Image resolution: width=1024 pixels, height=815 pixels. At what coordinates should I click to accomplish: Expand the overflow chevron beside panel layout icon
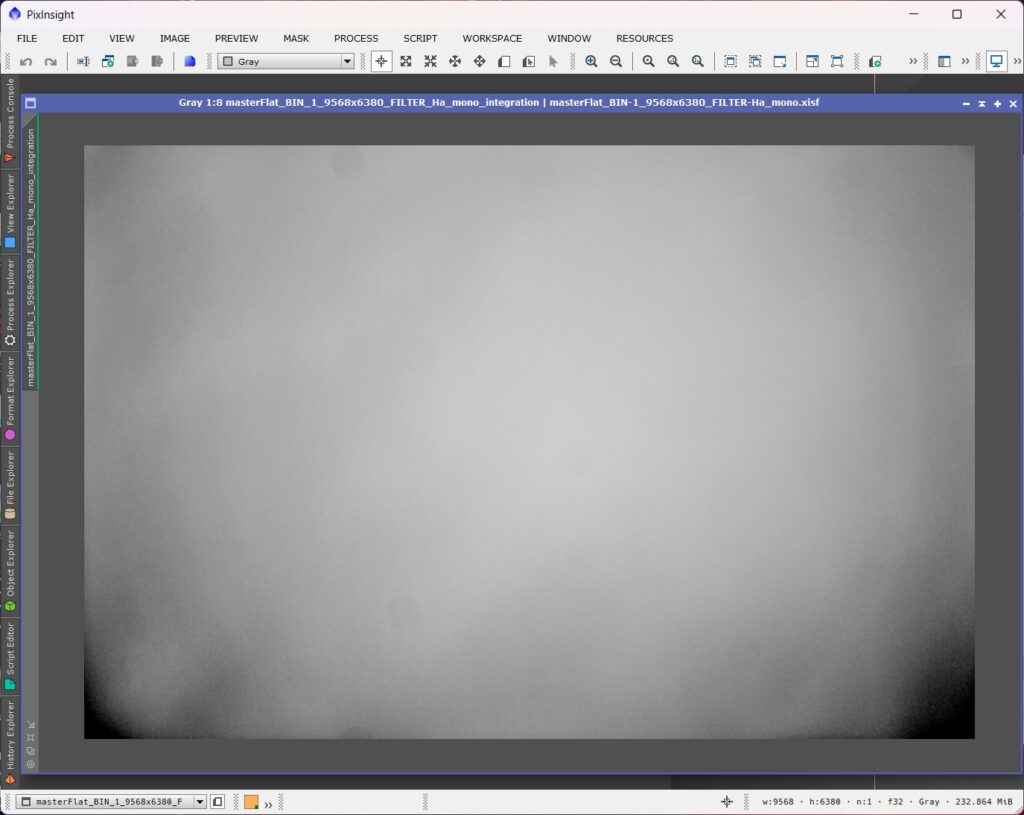(965, 61)
